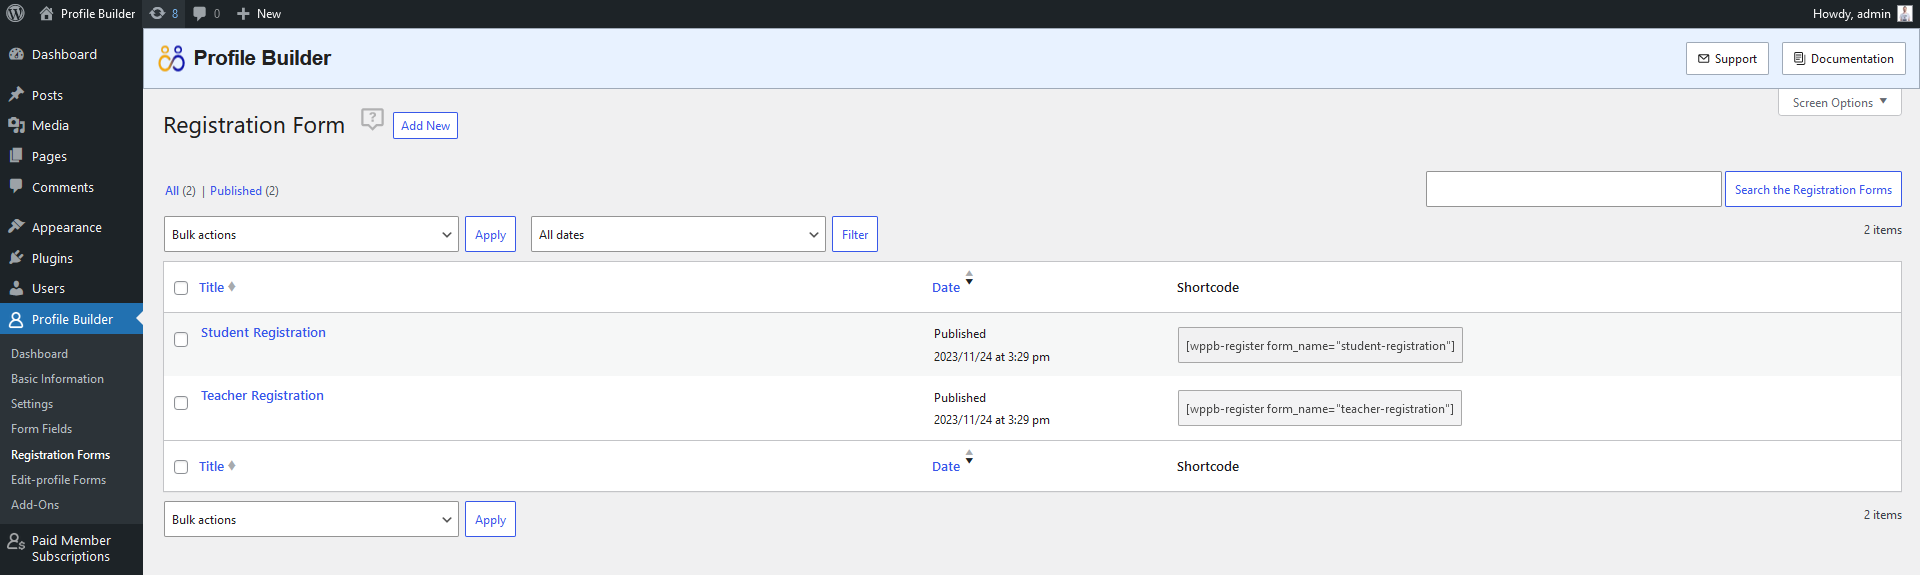Viewport: 1920px width, 575px height.
Task: Click the registration forms search input field
Action: (1573, 189)
